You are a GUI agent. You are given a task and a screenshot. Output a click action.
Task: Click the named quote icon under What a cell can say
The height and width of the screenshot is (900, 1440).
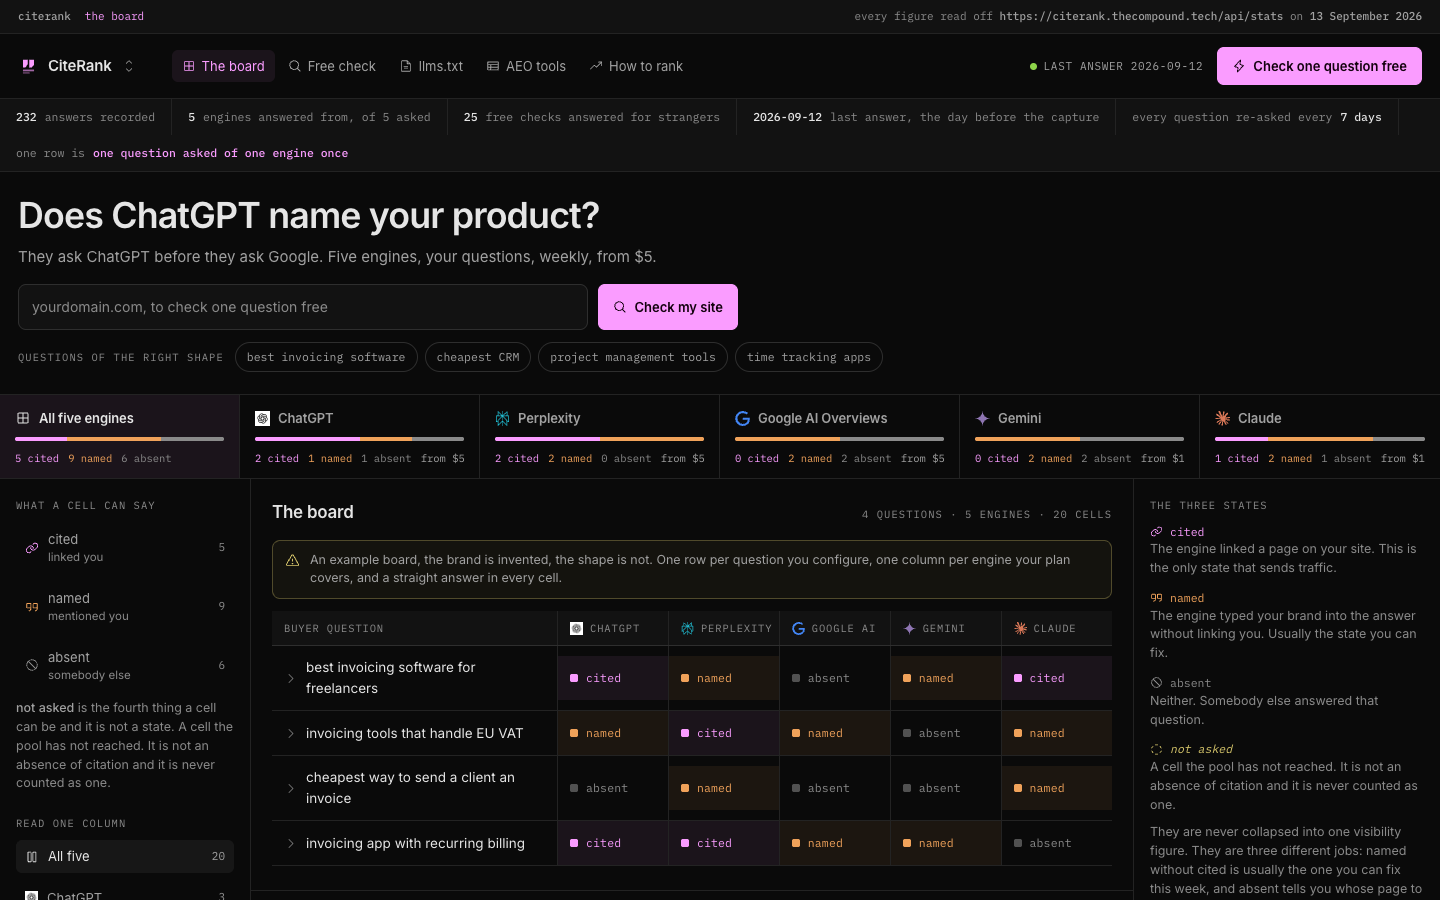pyautogui.click(x=32, y=607)
